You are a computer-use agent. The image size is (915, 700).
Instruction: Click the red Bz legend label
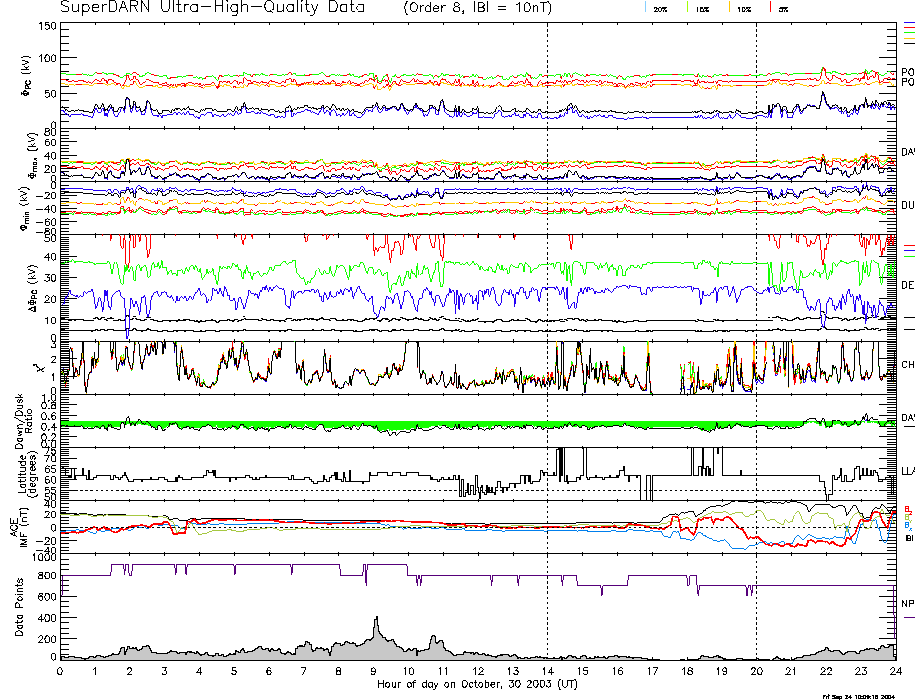(908, 508)
